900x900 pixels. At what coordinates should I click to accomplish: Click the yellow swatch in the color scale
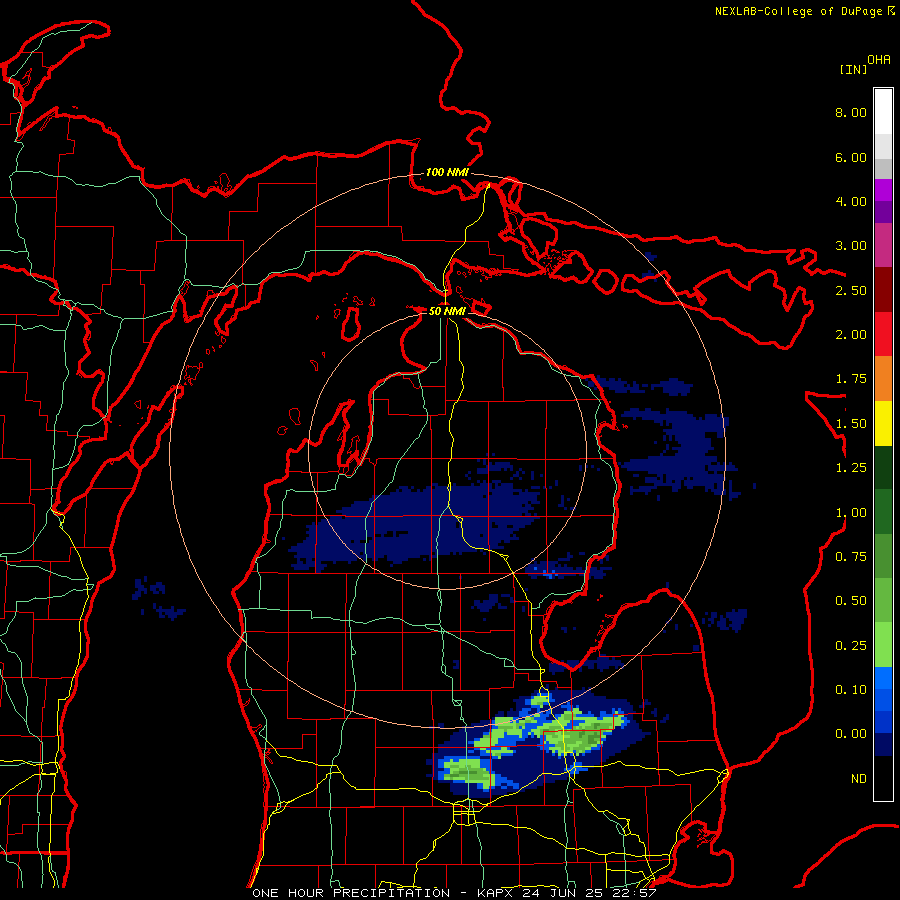[883, 423]
